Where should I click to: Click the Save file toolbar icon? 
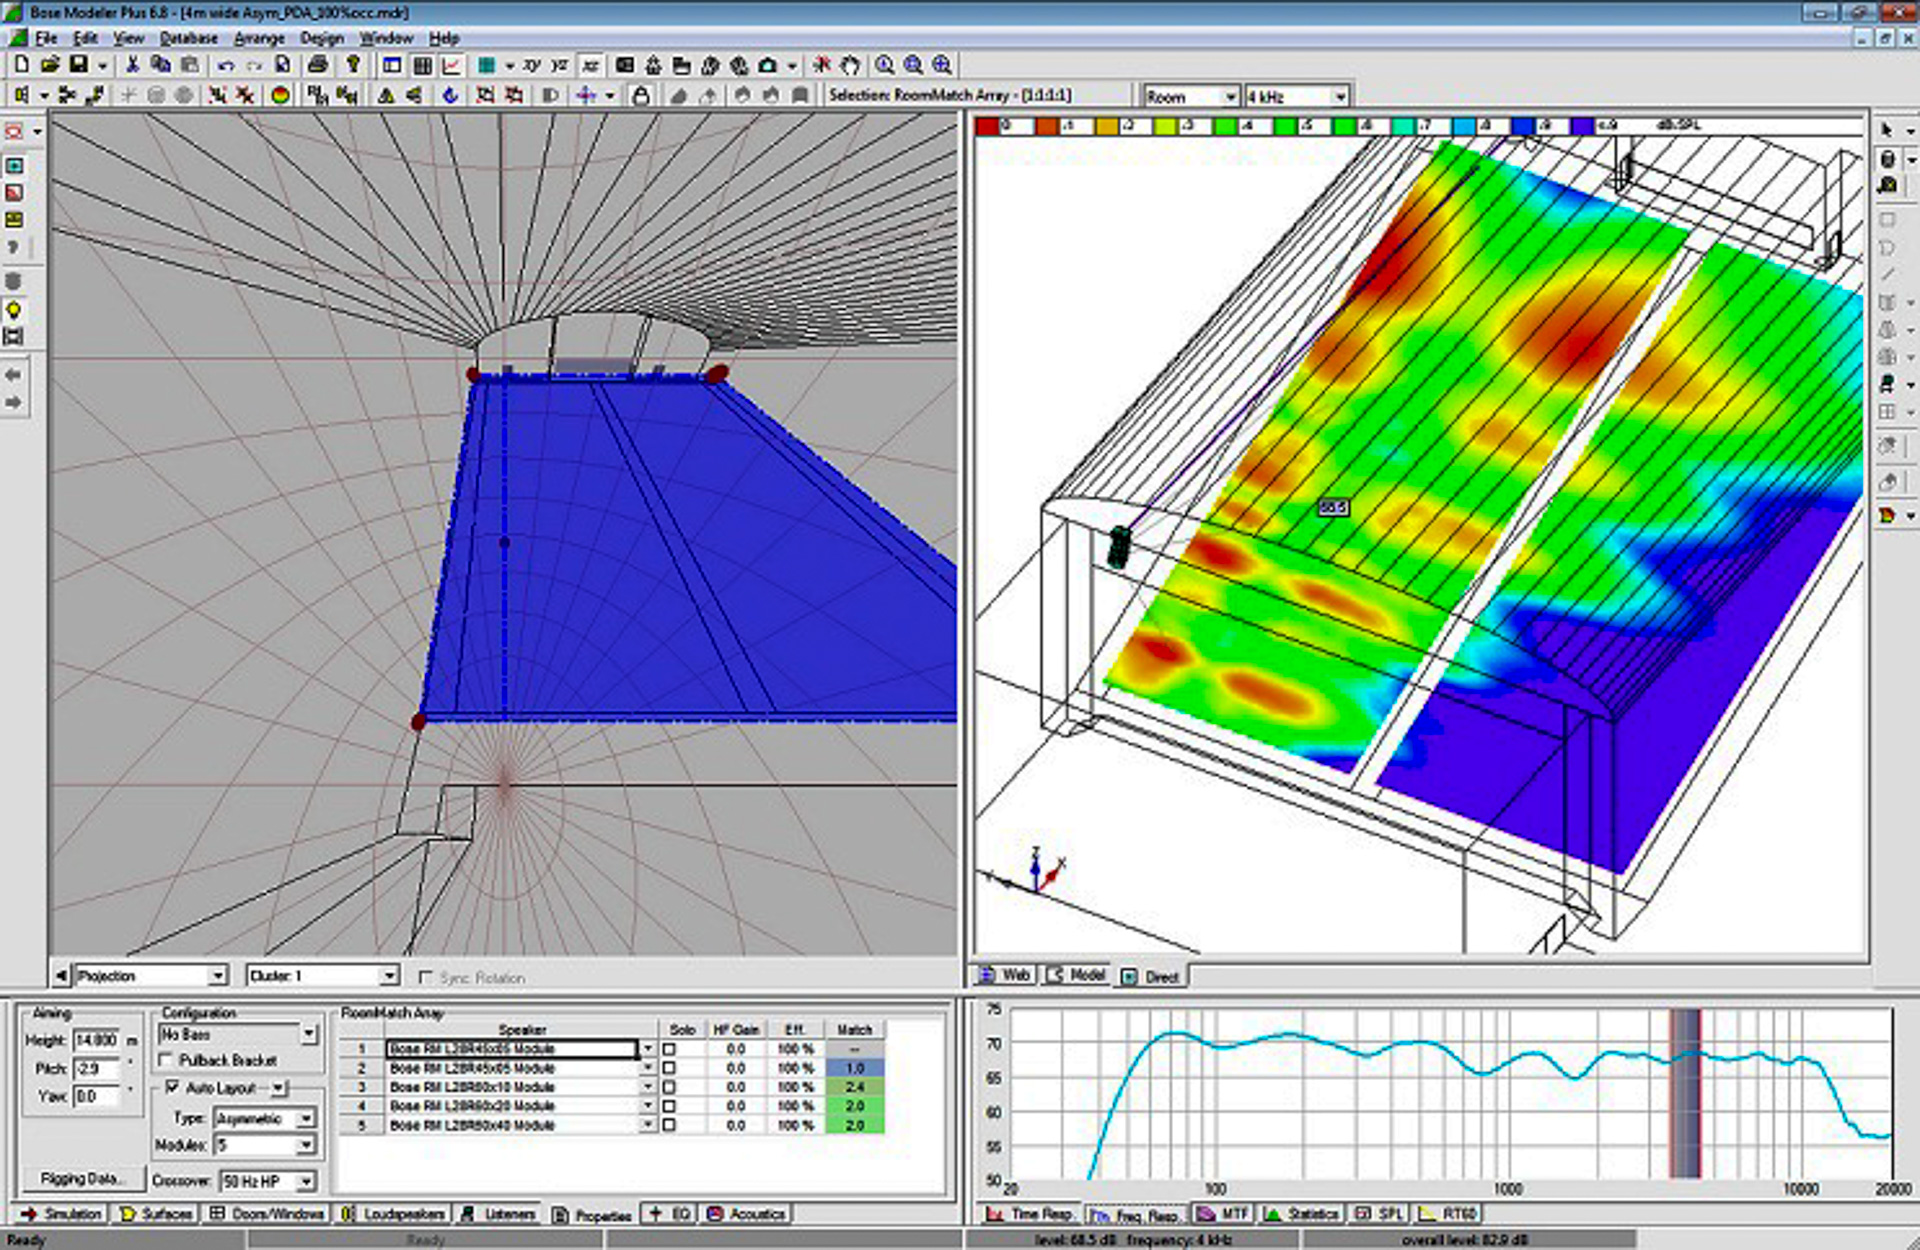[77, 65]
